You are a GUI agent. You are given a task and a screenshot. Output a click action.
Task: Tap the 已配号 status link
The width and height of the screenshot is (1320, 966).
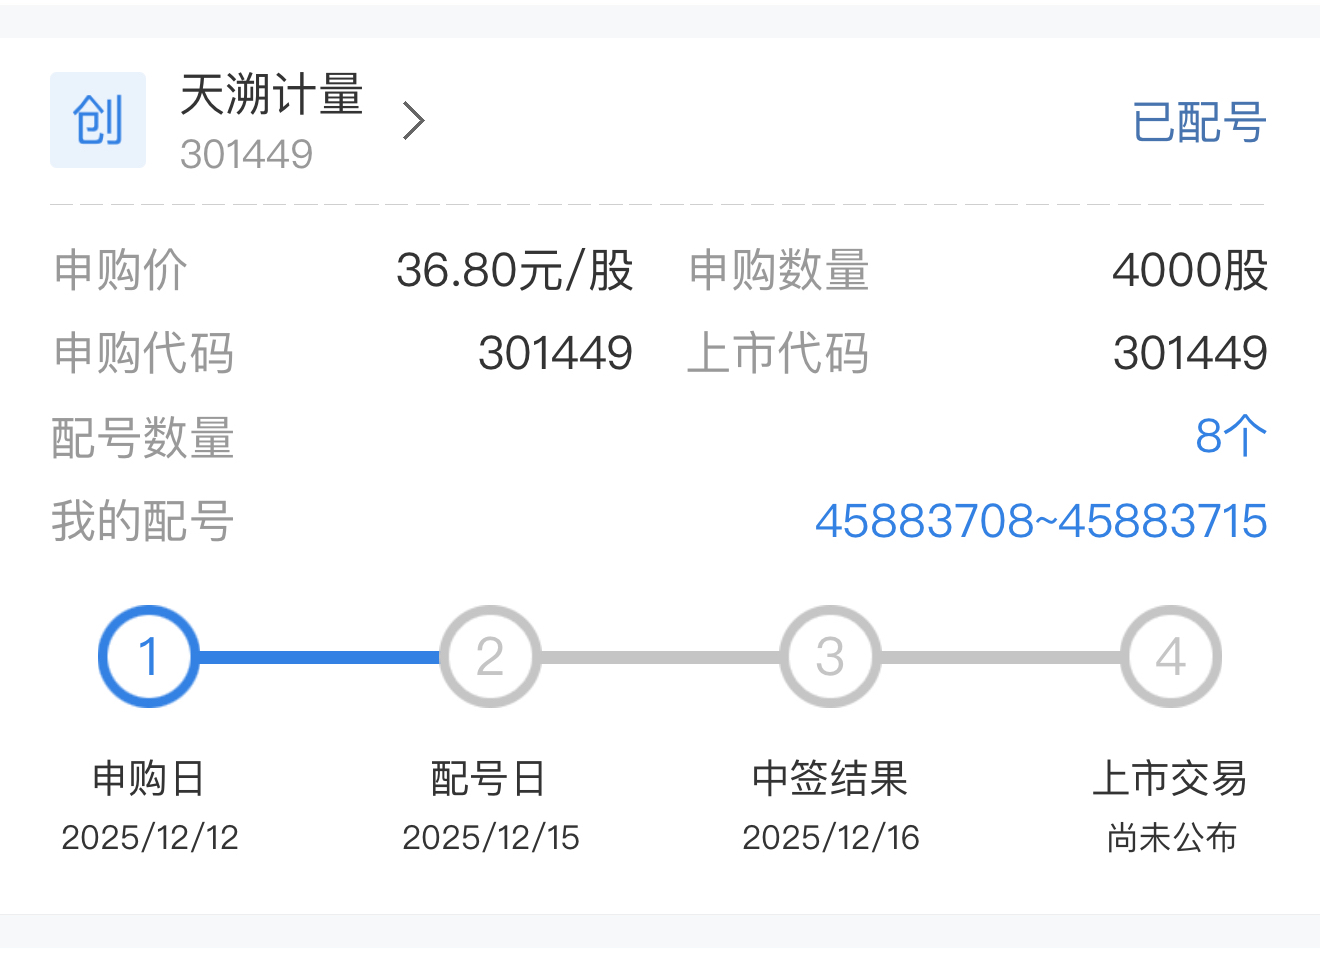coord(1199,122)
